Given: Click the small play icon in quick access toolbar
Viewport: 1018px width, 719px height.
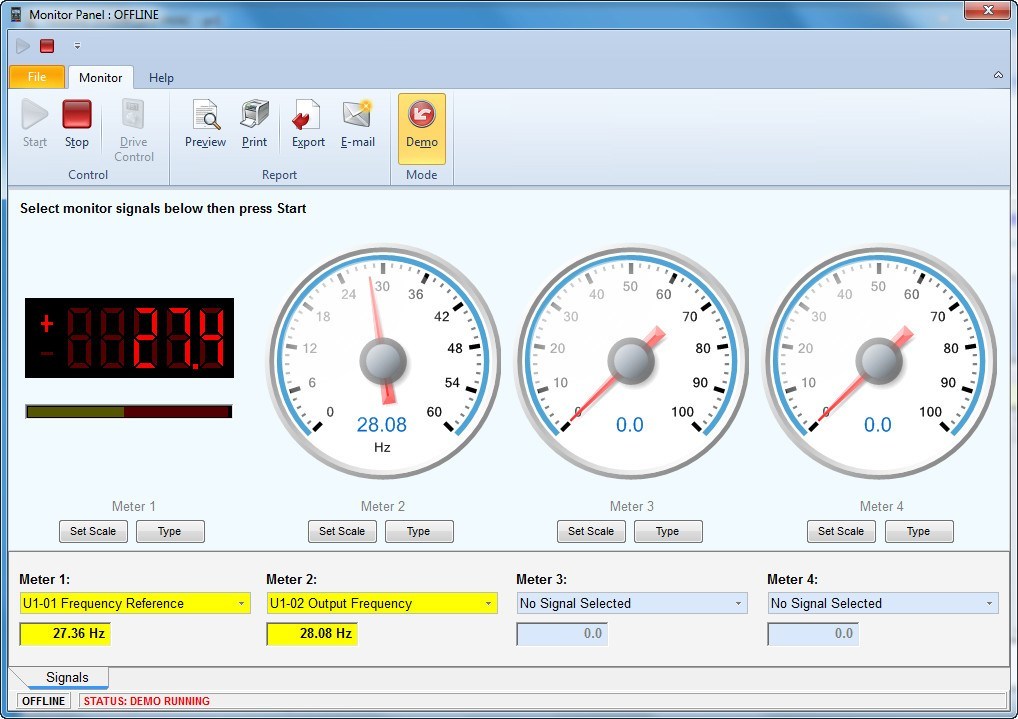Looking at the screenshot, I should point(23,45).
